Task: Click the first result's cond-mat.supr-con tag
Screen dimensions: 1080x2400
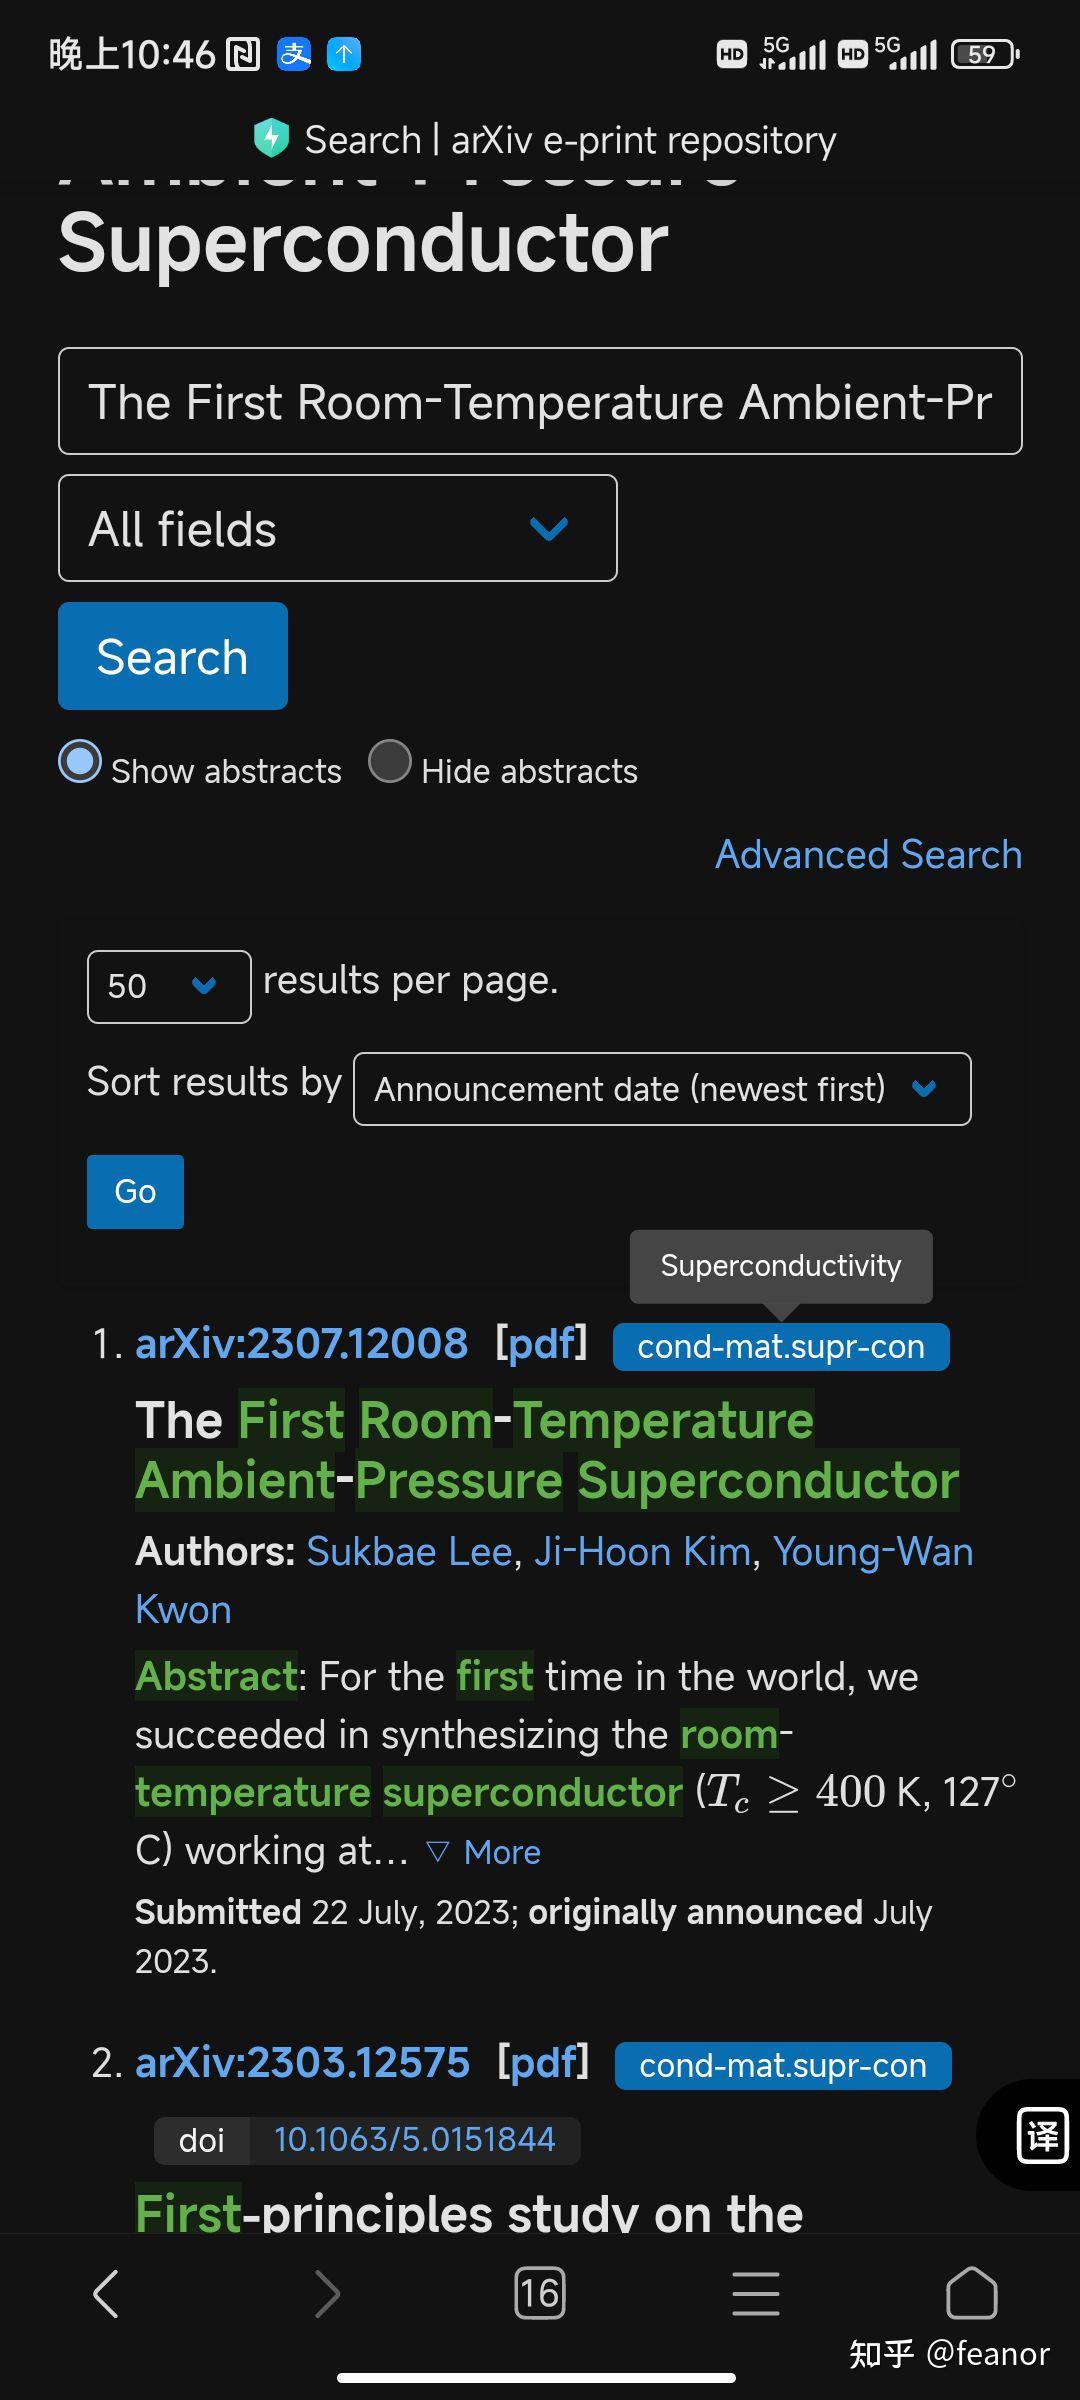Action: (x=781, y=1347)
